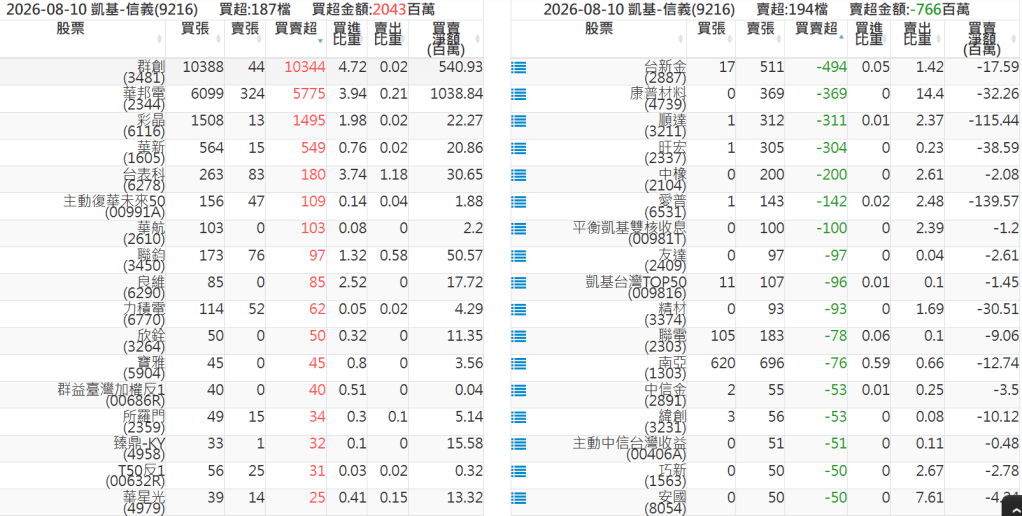Viewport: 1022px width, 516px height.
Task: Sort buy-side table by 賣出比重 column
Action: [x=388, y=39]
